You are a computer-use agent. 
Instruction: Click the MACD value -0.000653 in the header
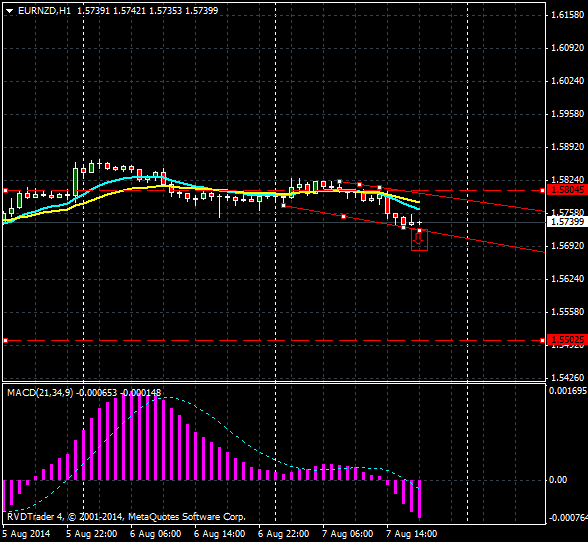pos(96,393)
